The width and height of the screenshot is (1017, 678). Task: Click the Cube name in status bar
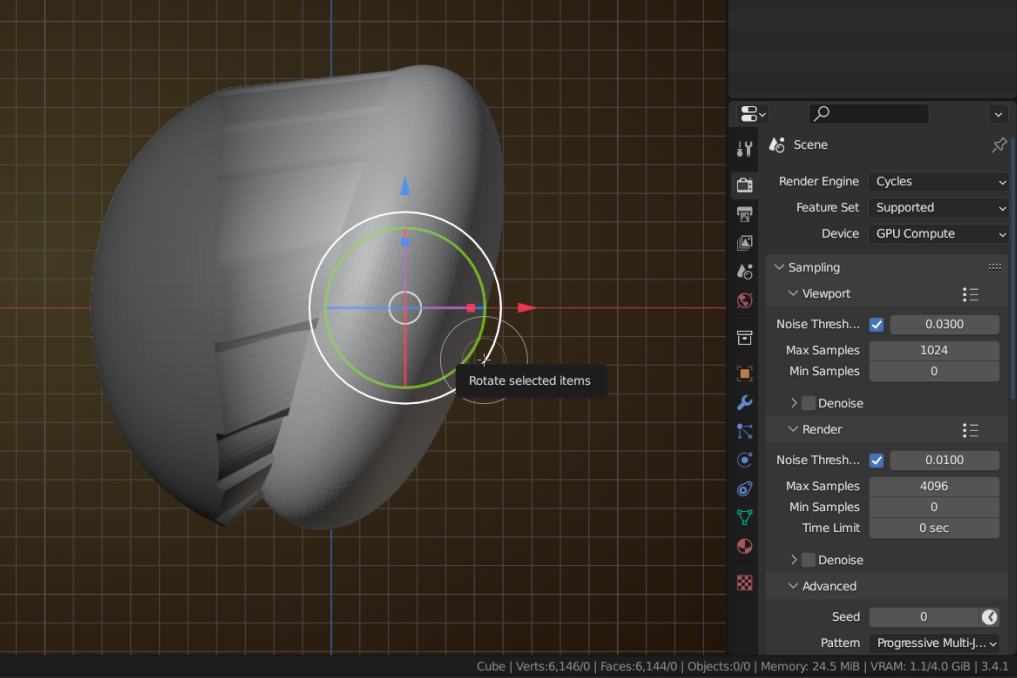coord(491,666)
